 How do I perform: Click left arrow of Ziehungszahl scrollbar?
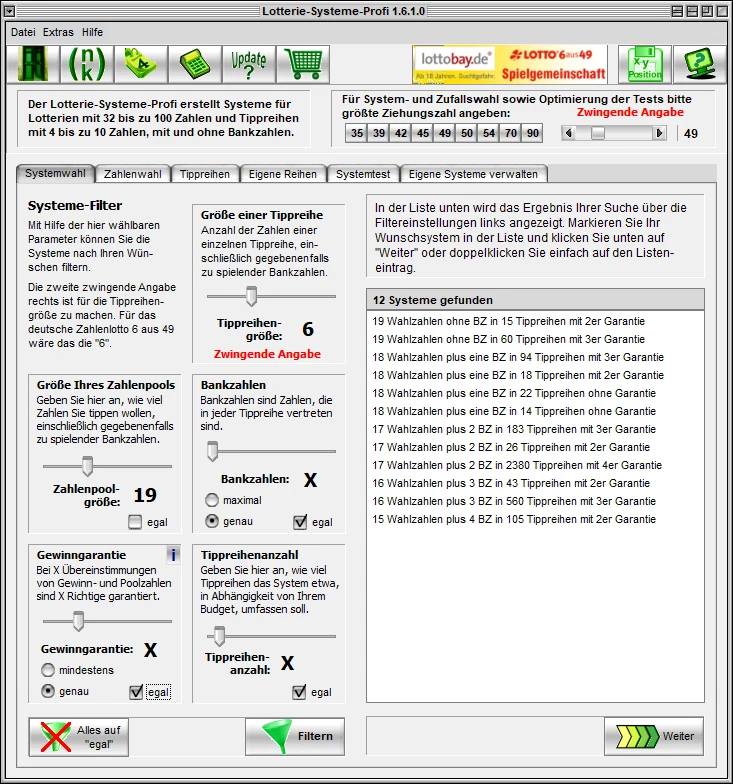tap(568, 133)
